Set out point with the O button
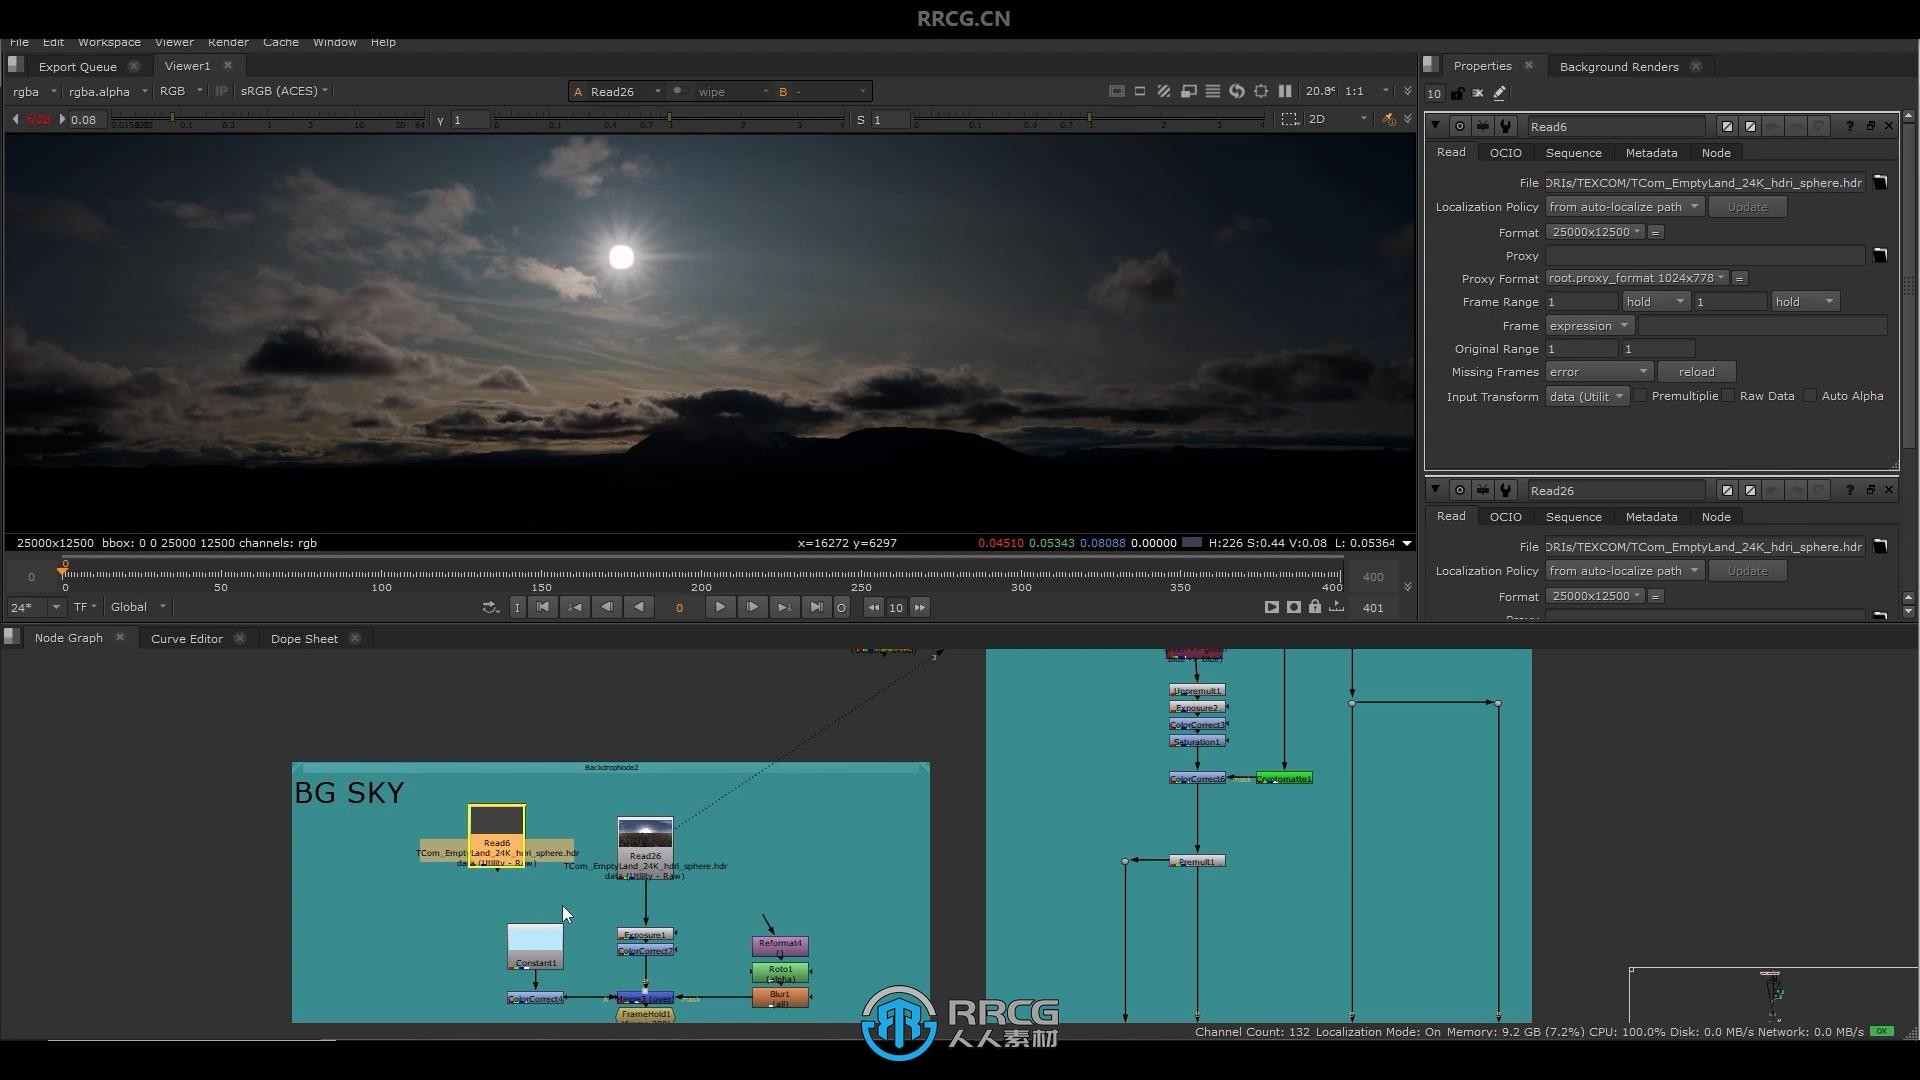1920x1080 pixels. 842,607
